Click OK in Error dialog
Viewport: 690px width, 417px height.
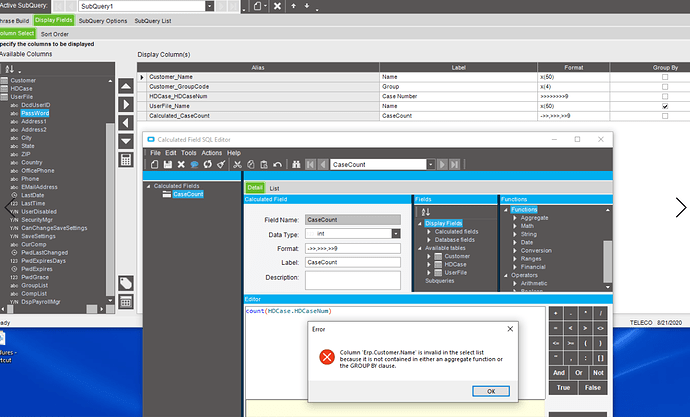coord(491,391)
